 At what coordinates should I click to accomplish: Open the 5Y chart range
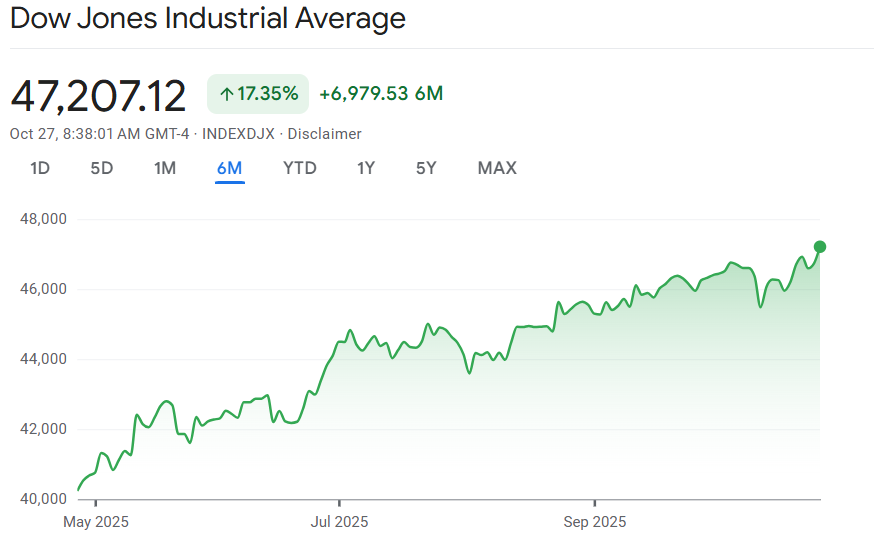[427, 168]
